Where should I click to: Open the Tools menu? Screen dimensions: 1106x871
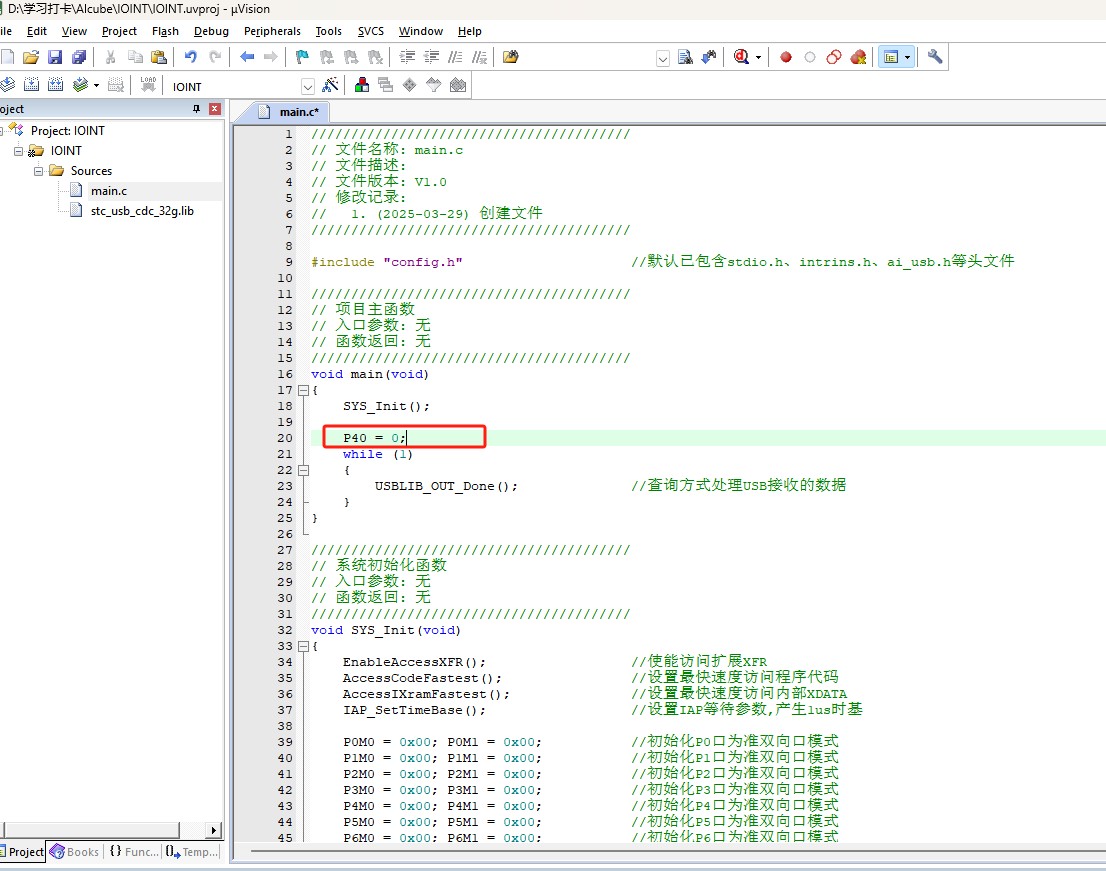click(x=328, y=31)
